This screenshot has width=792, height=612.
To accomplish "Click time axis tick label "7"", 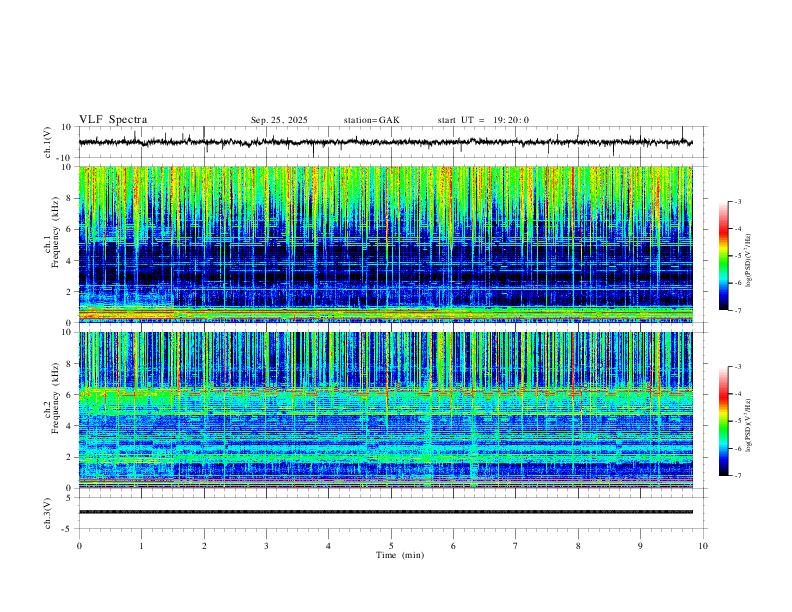I will coord(516,546).
